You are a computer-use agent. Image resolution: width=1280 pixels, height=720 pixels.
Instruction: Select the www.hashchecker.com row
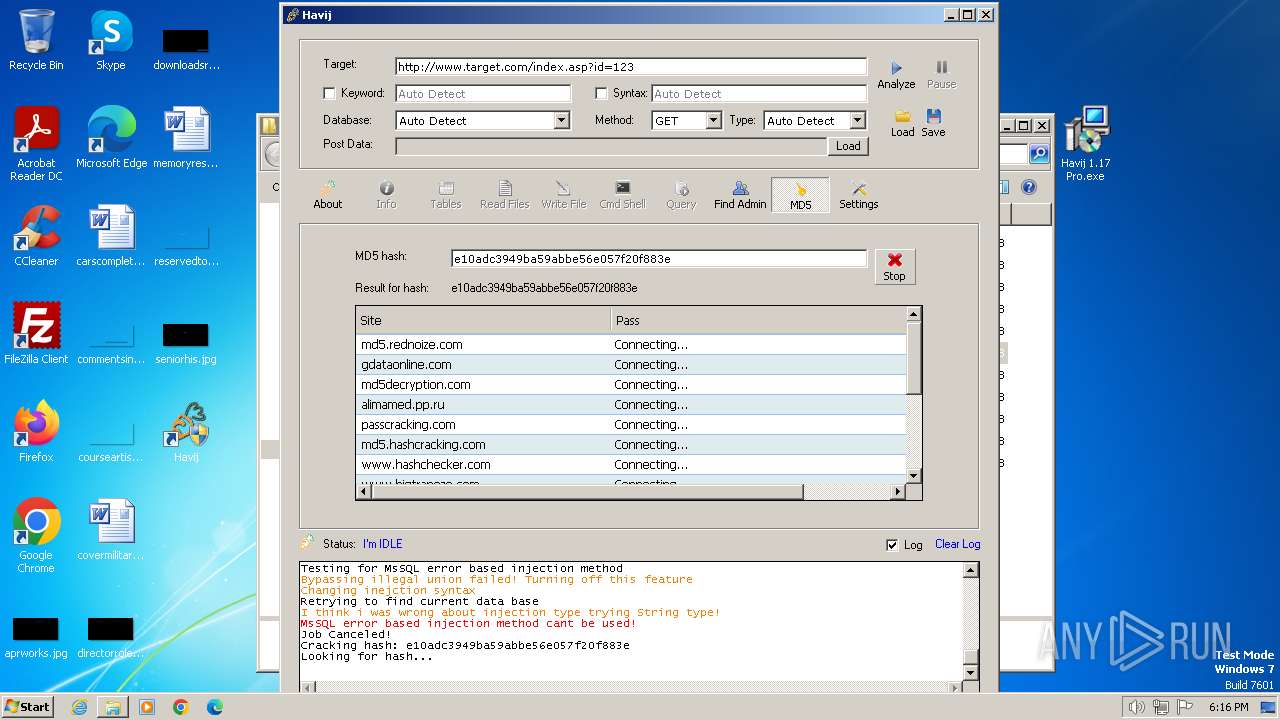click(x=631, y=464)
